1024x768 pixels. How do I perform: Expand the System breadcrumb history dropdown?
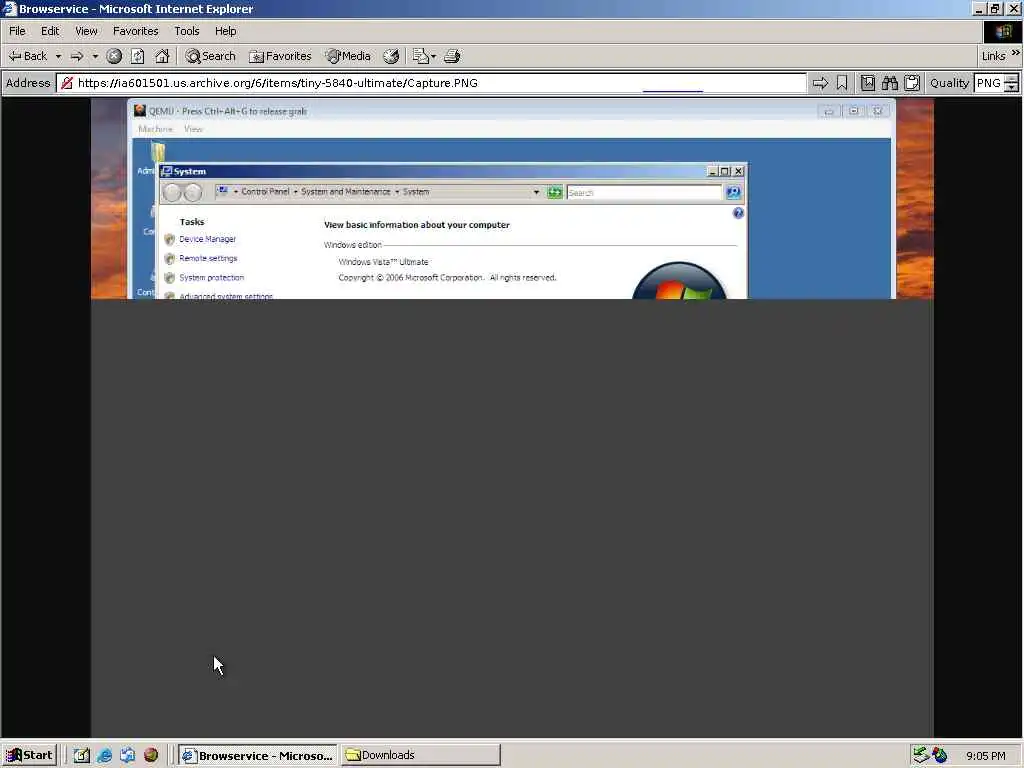click(x=536, y=192)
